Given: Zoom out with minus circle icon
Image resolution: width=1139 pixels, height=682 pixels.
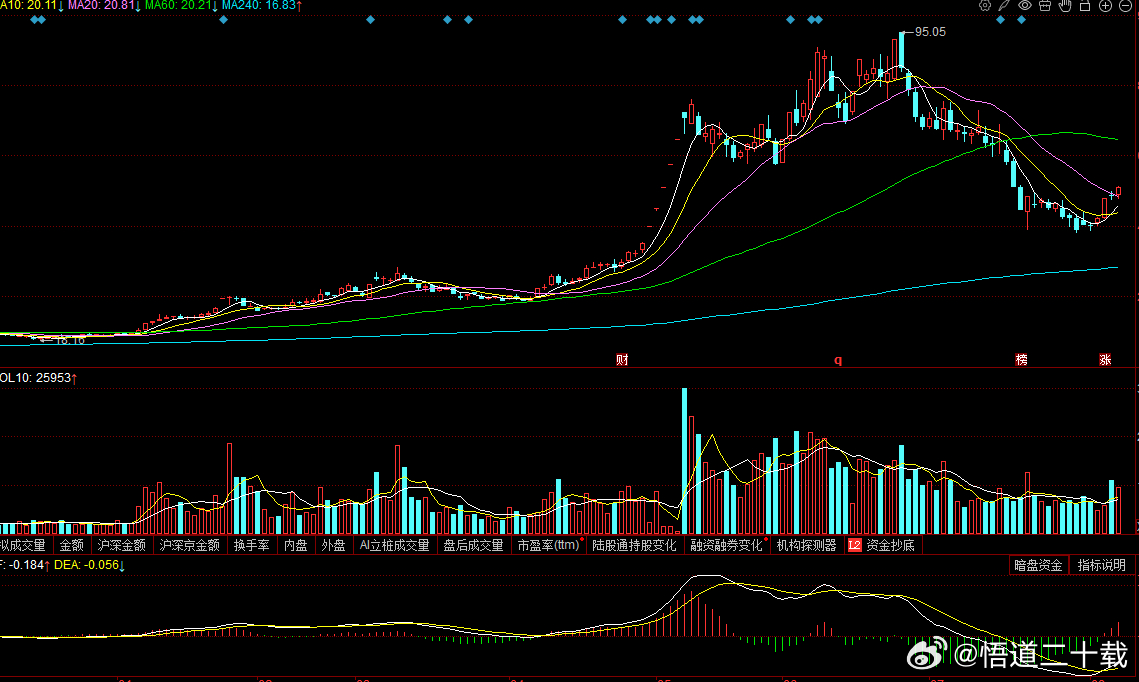Looking at the screenshot, I should [1125, 5].
